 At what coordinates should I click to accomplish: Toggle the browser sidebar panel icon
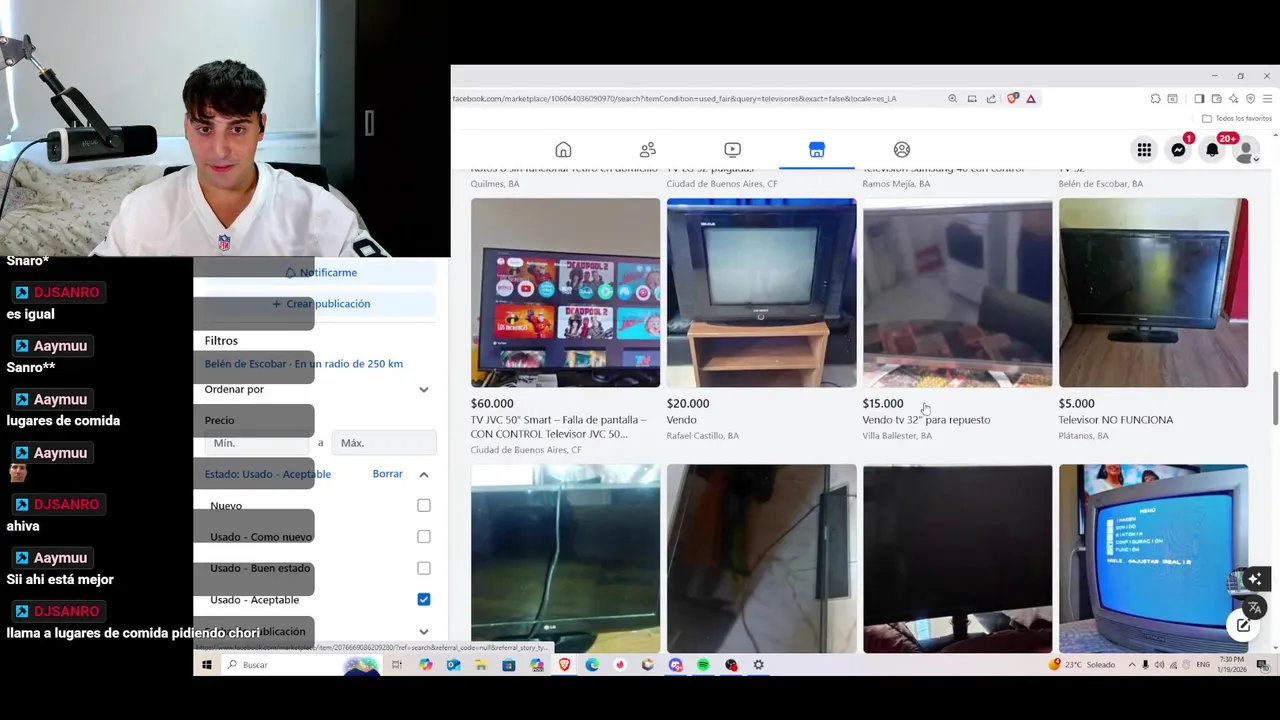pyautogui.click(x=1199, y=99)
